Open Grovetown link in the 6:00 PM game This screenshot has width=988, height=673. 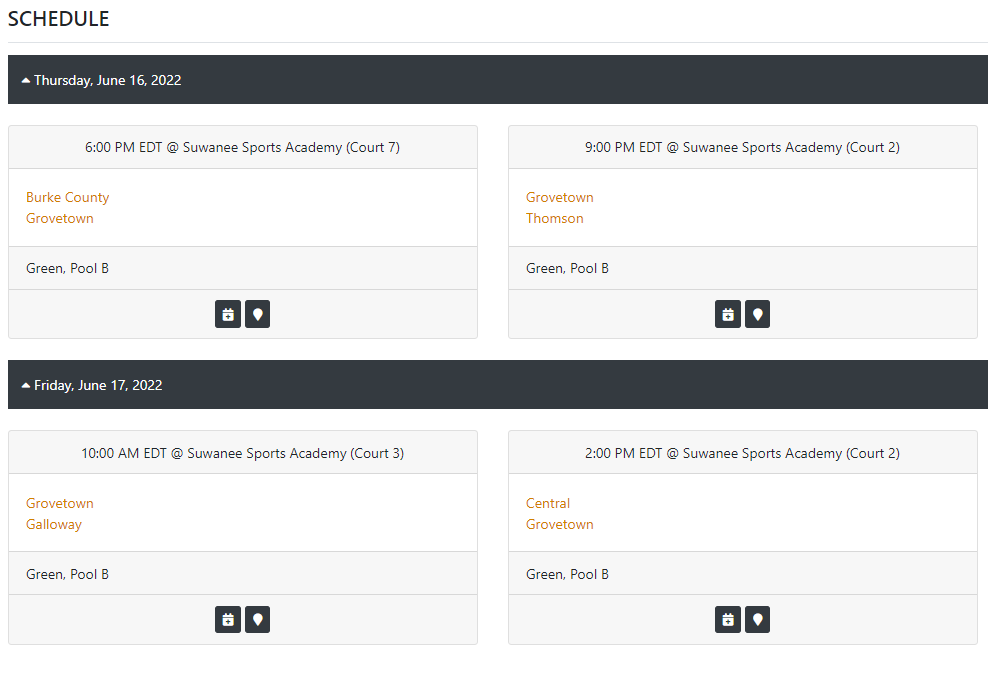60,218
